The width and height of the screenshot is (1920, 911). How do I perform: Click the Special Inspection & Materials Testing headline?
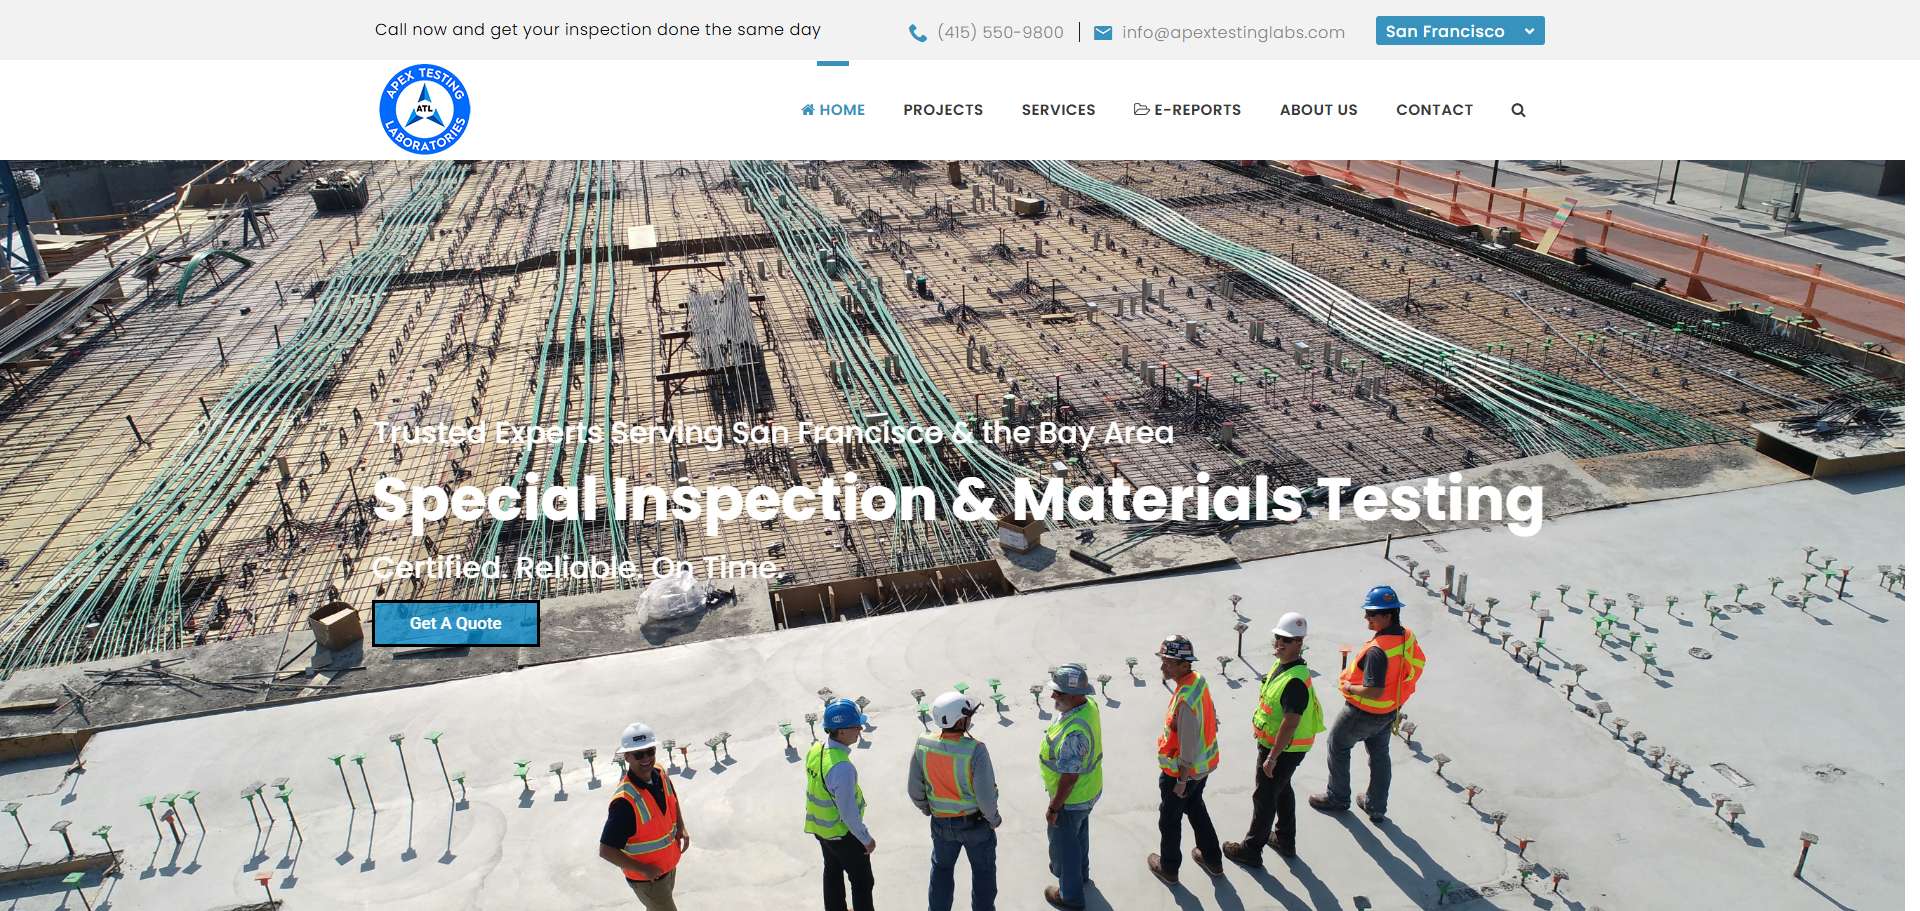pos(957,499)
